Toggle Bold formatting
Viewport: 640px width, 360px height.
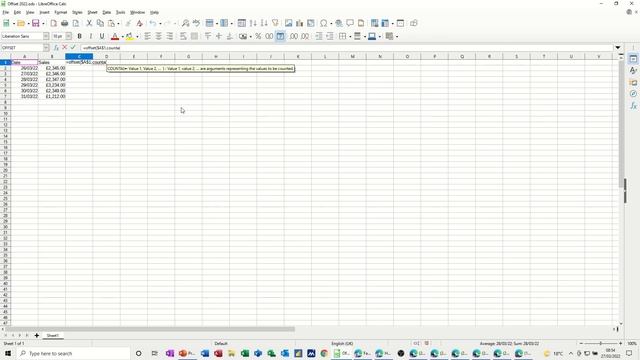(80, 36)
